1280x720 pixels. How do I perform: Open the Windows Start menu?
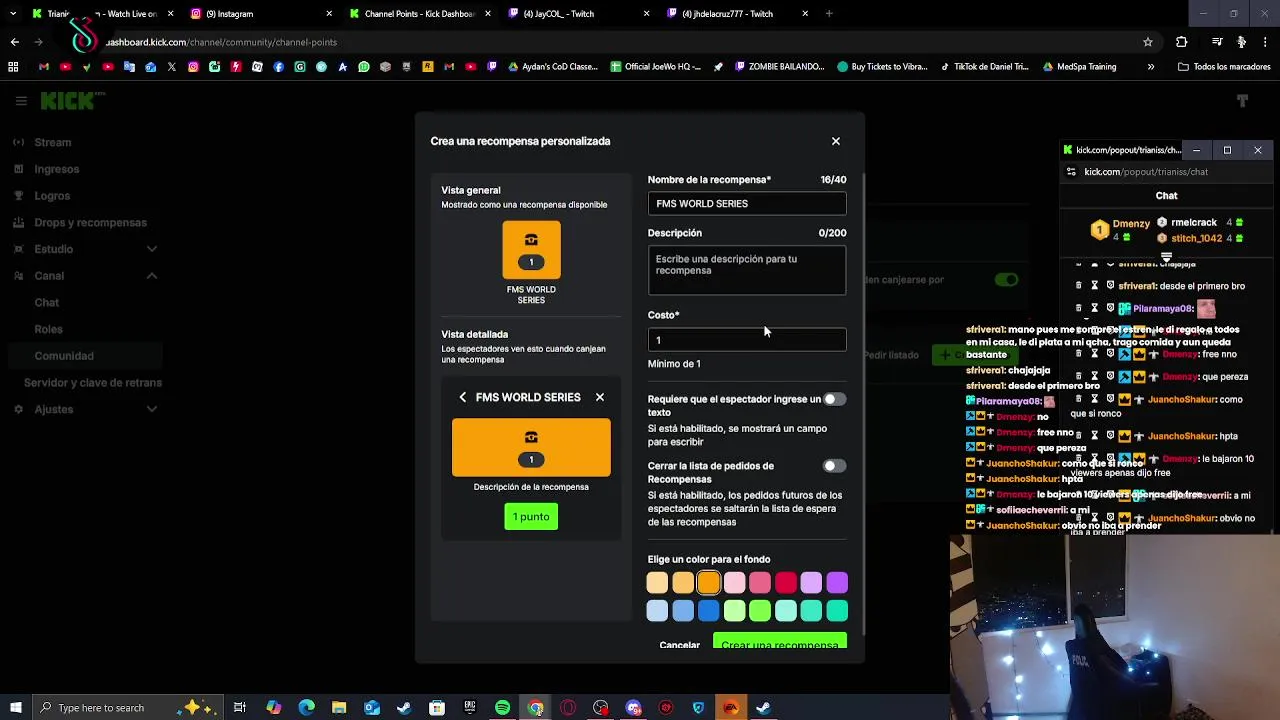(x=15, y=708)
